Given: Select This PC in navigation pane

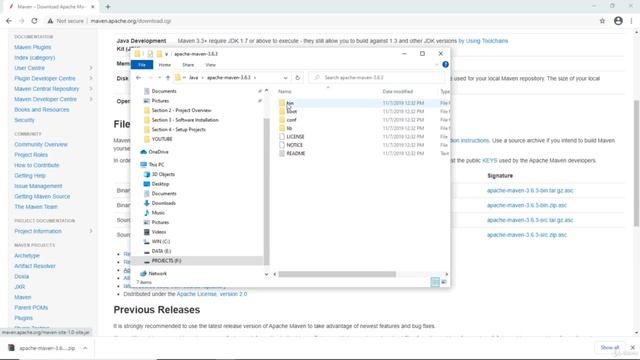Looking at the screenshot, I should (x=156, y=164).
